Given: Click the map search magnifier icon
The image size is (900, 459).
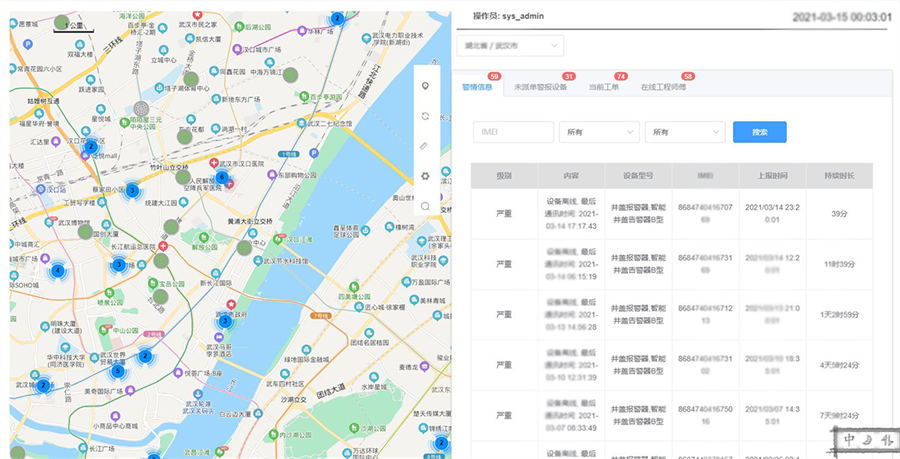Looking at the screenshot, I should 426,206.
